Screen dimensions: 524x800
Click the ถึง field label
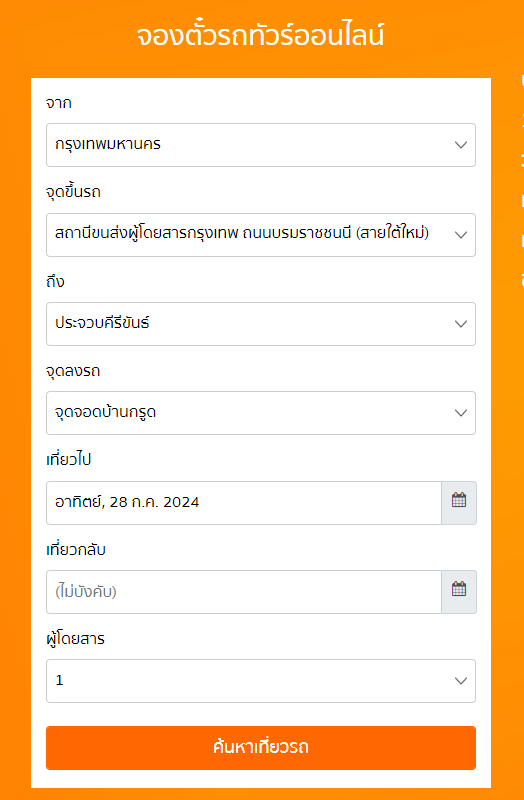pyautogui.click(x=55, y=281)
